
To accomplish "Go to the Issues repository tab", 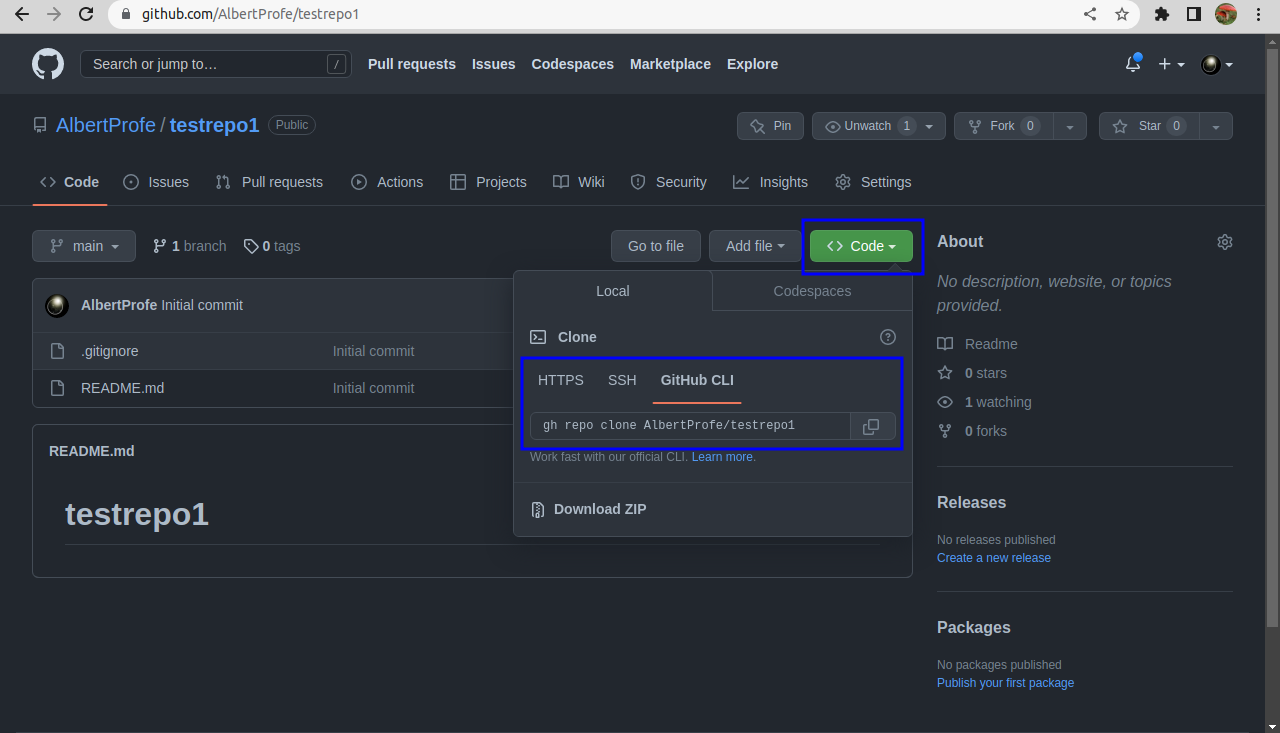I will coord(156,182).
